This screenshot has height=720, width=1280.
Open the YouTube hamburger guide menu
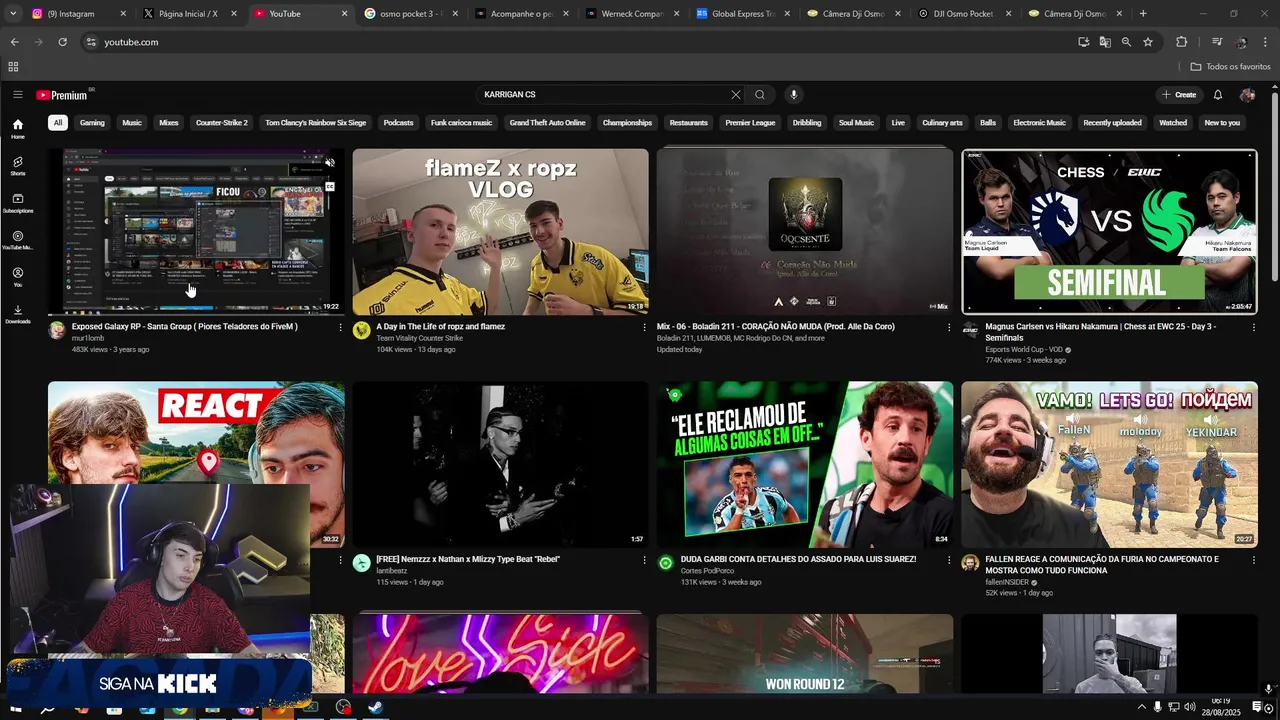tap(17, 95)
